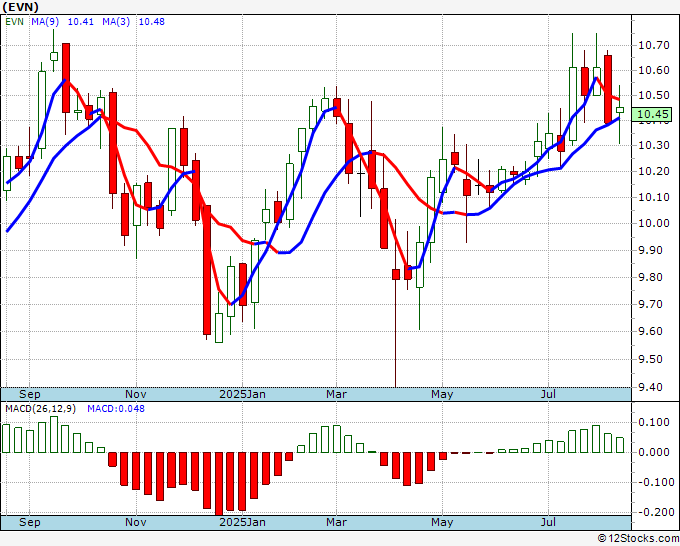The height and width of the screenshot is (546, 680).
Task: Open the ©12Stocks.com credit link
Action: 638,538
